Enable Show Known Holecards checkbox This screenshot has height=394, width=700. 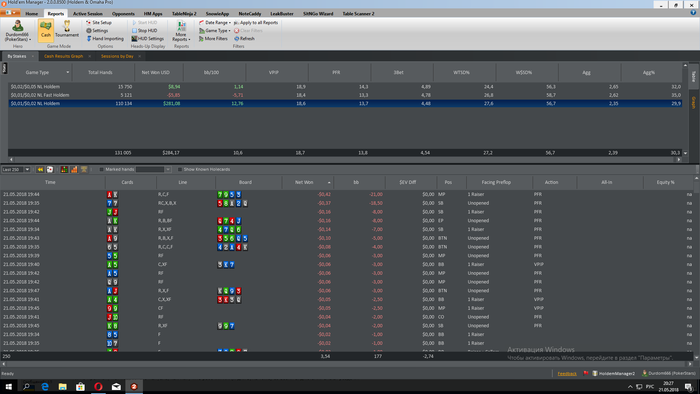click(x=180, y=170)
